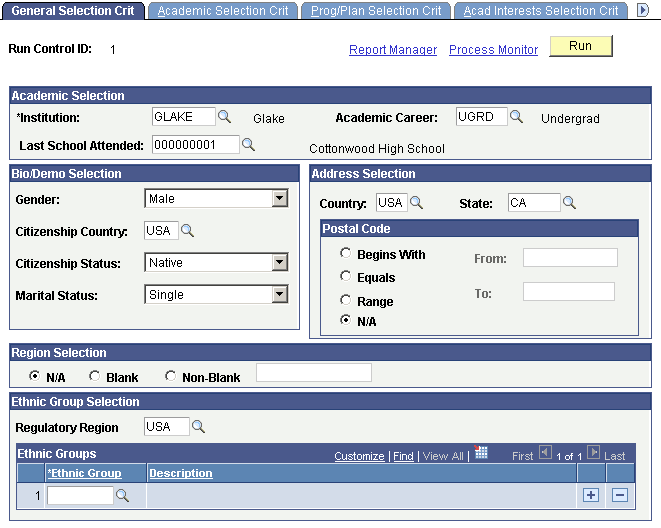Click the postal code To field
The image size is (661, 528).
569,292
